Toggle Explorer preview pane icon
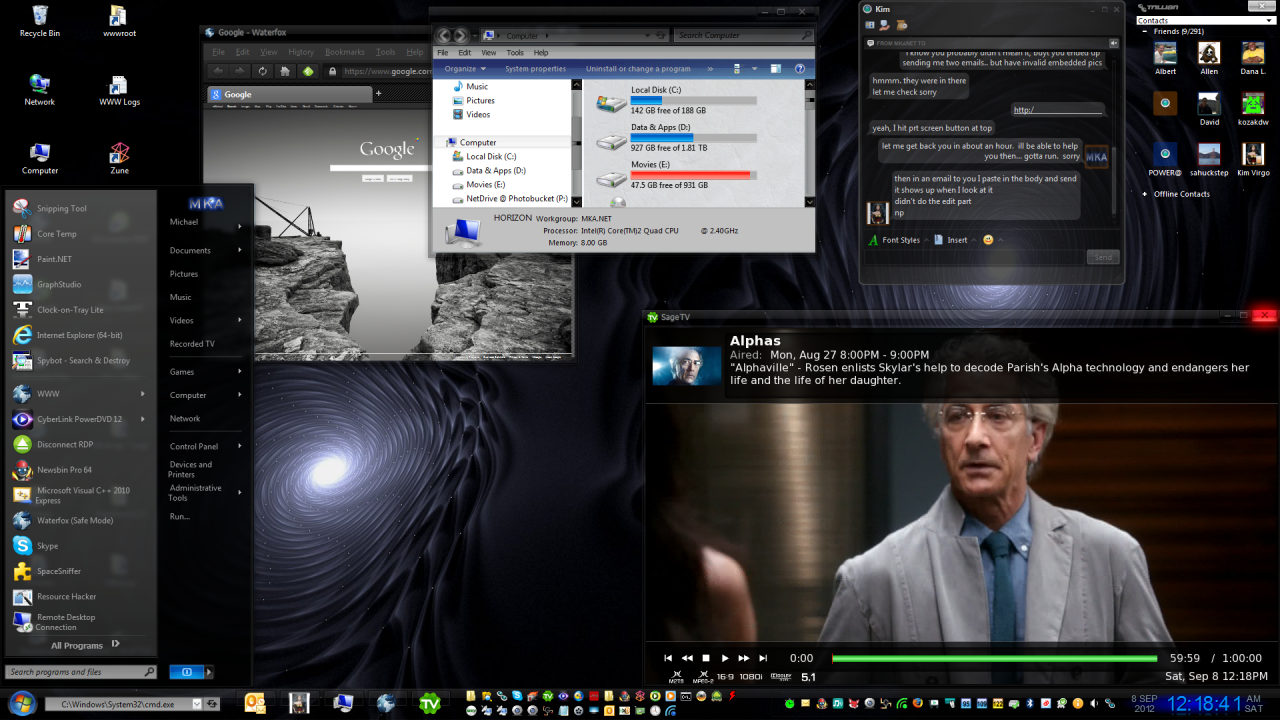 coord(775,69)
